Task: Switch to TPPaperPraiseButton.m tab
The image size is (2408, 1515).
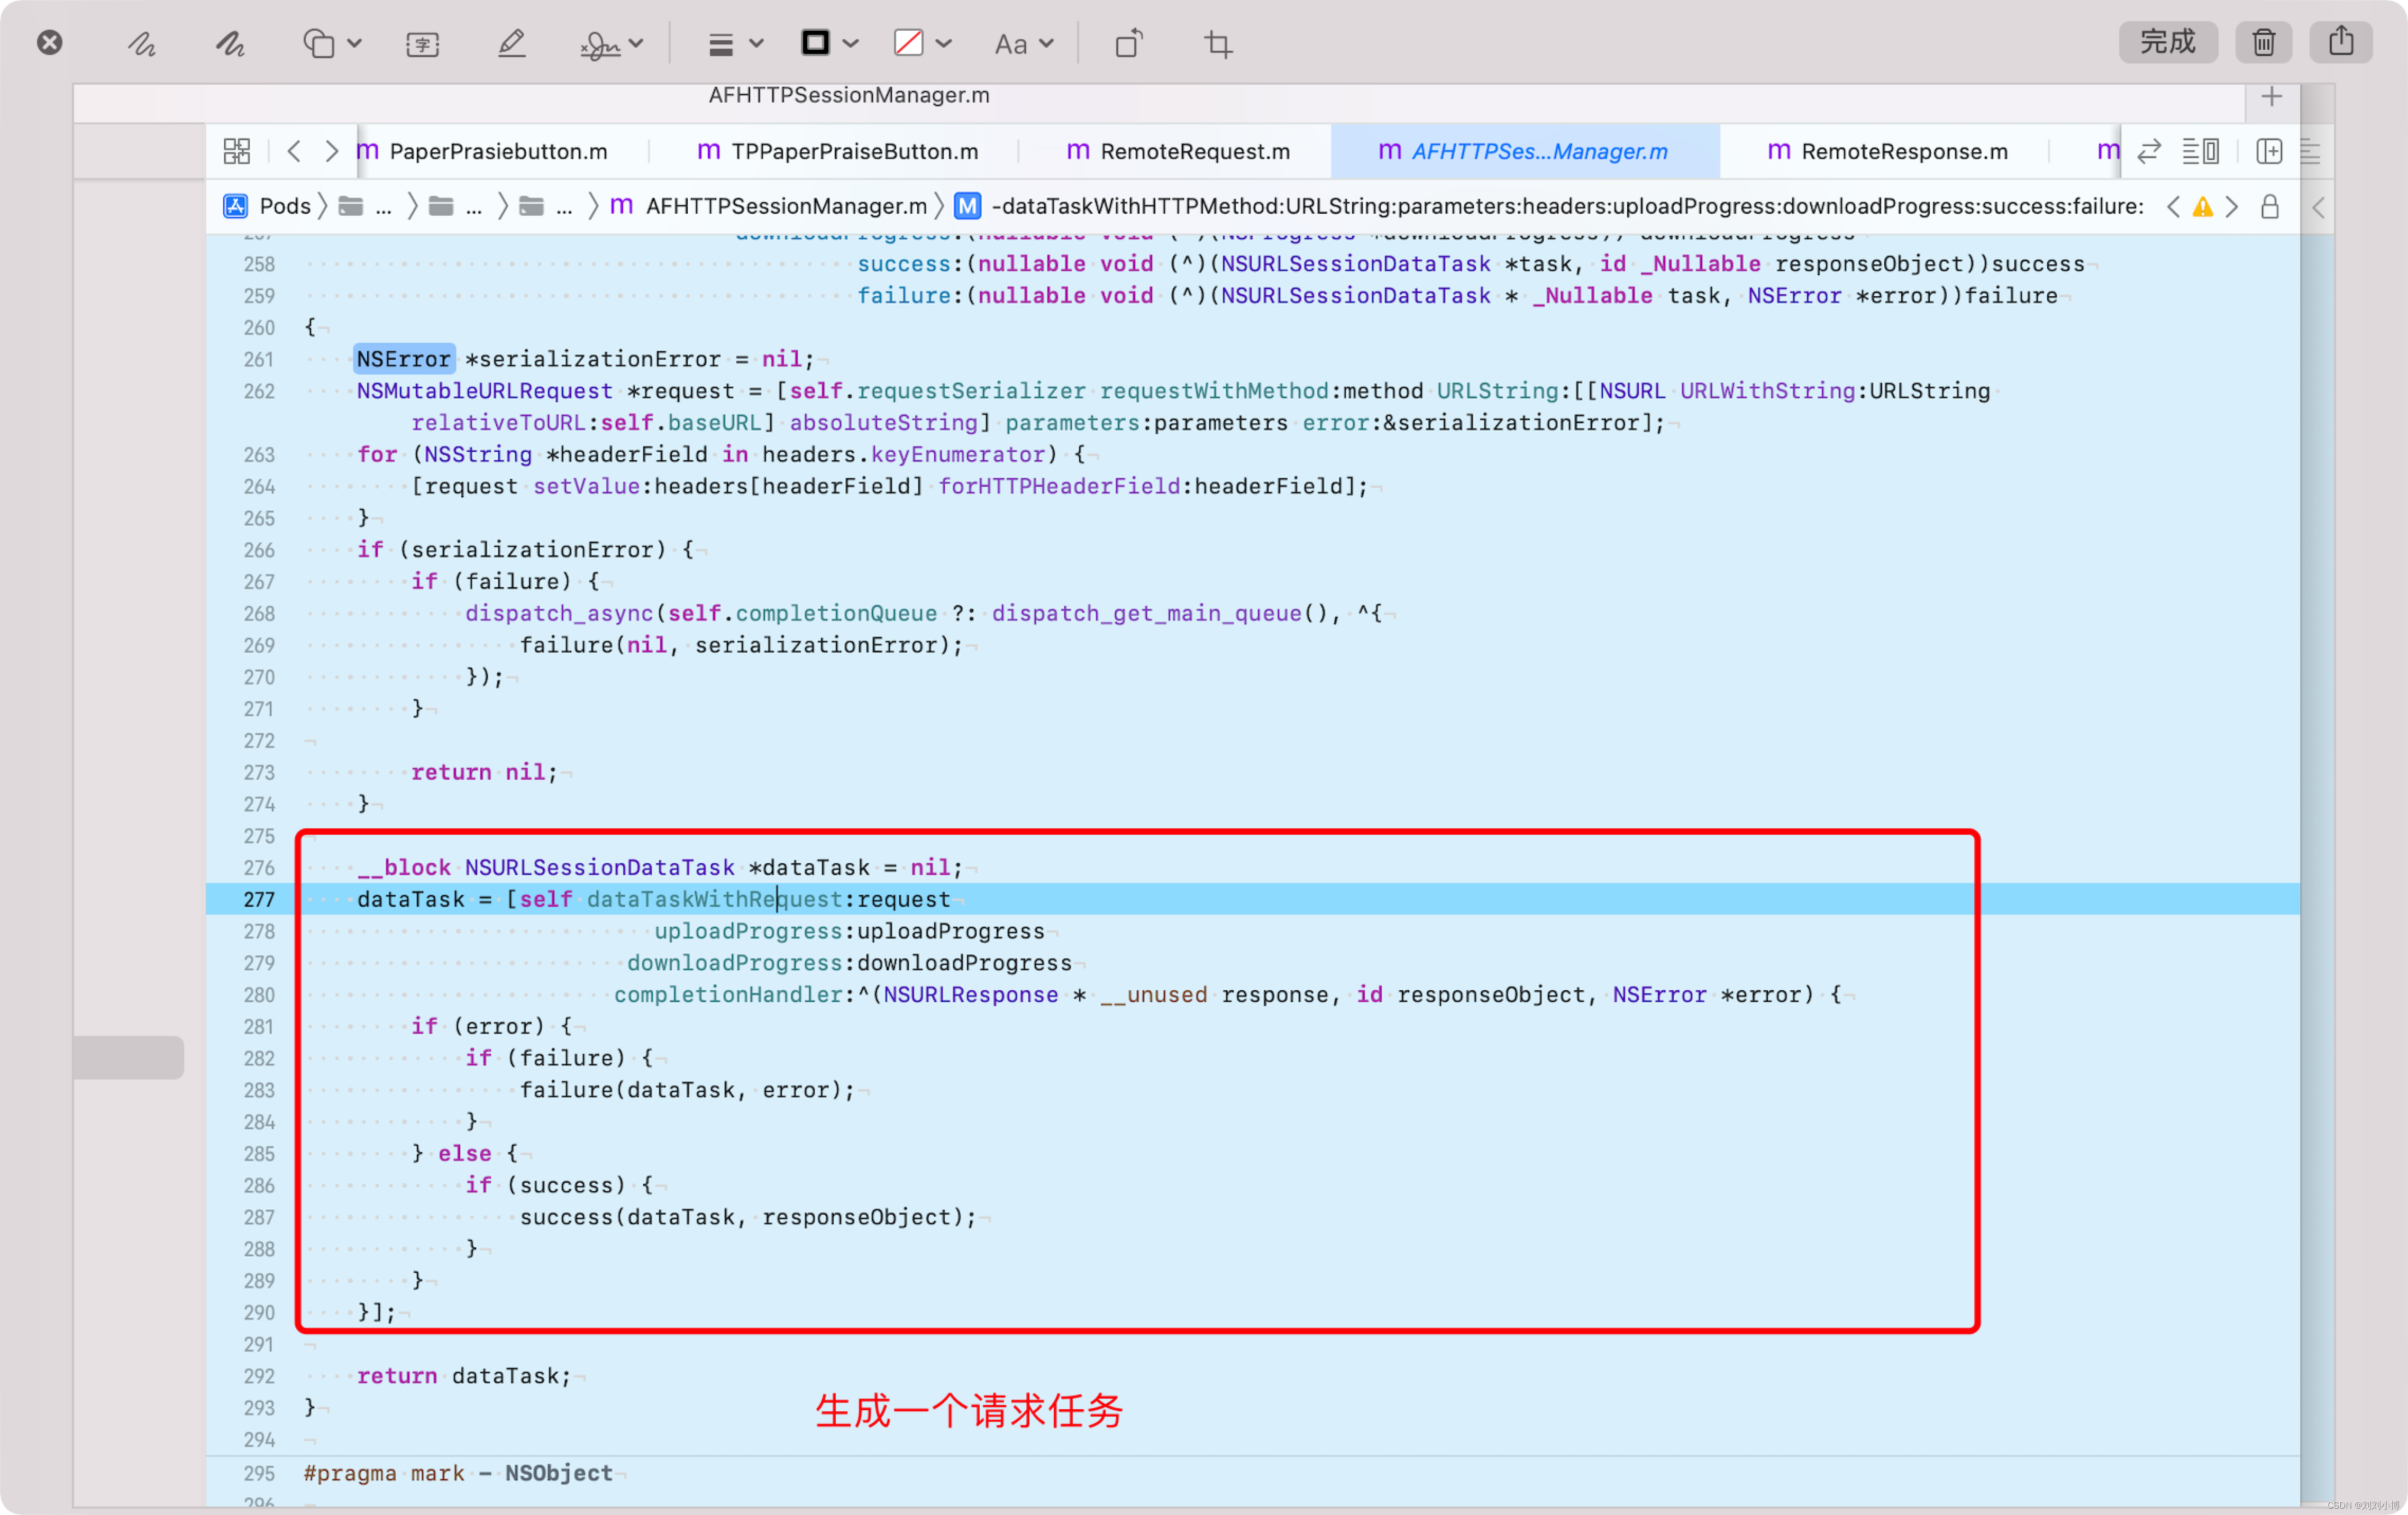Action: [838, 151]
